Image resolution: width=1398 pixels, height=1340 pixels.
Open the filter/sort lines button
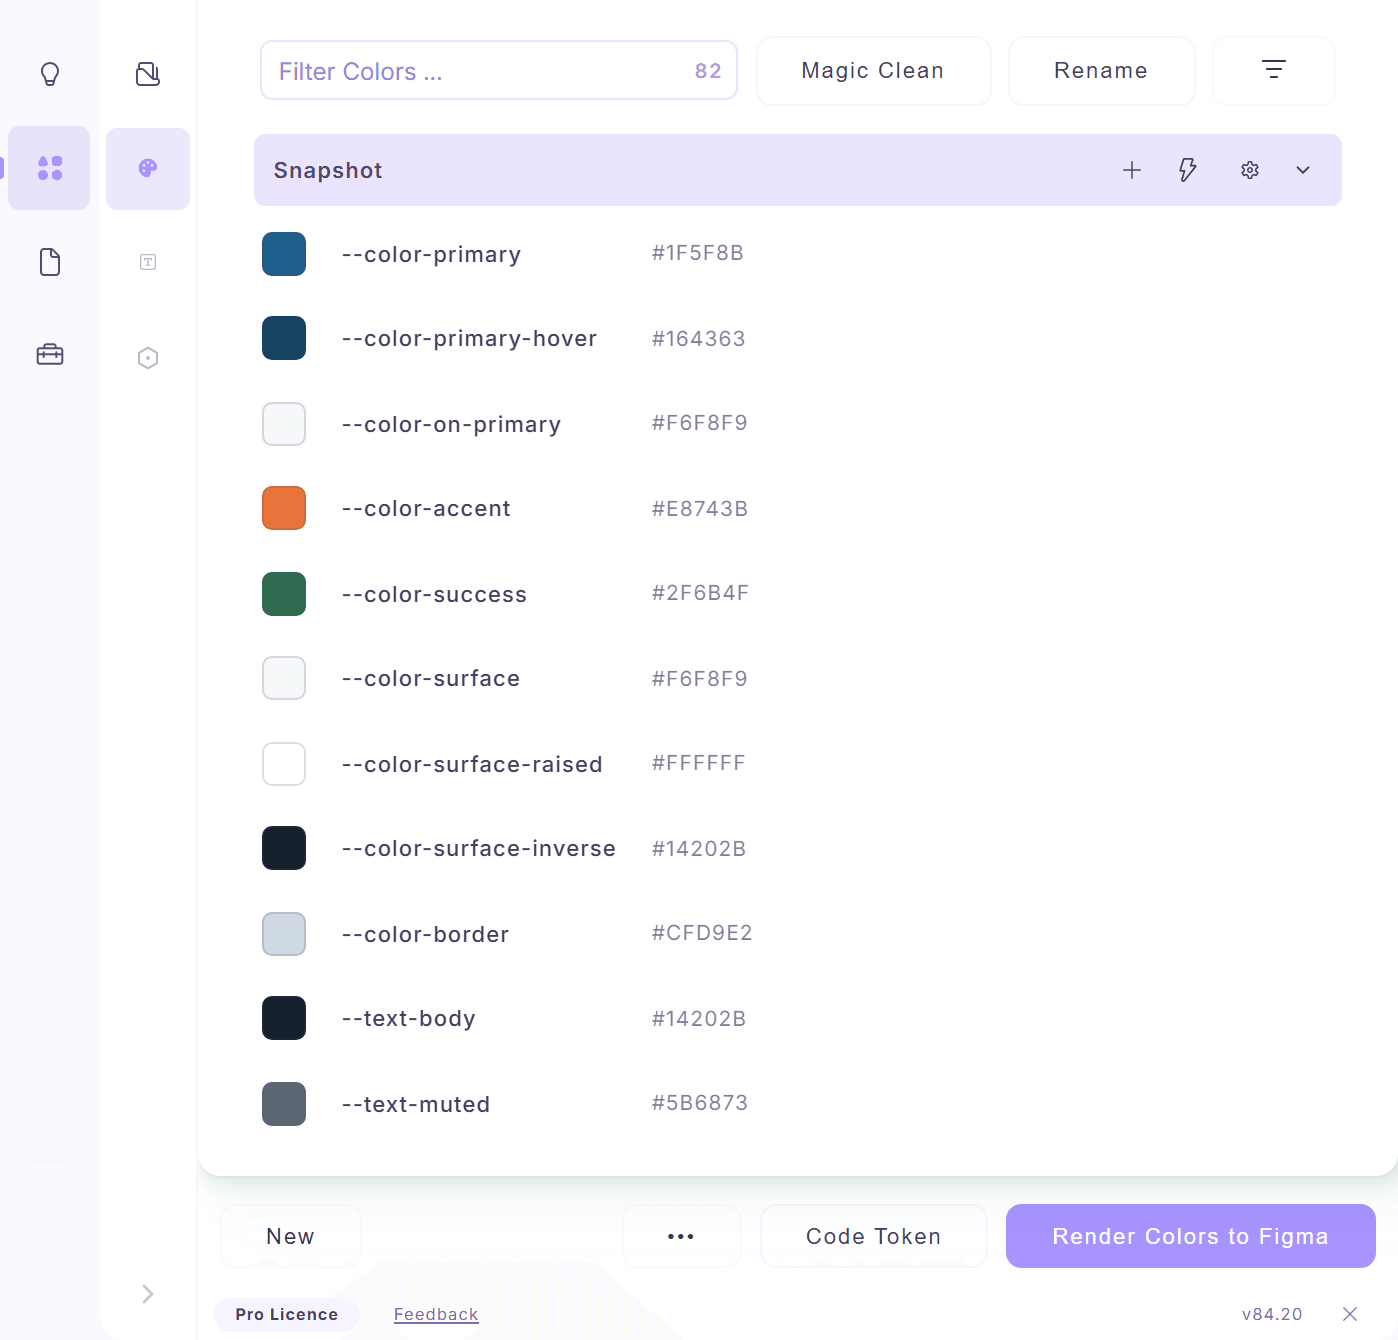tap(1274, 71)
